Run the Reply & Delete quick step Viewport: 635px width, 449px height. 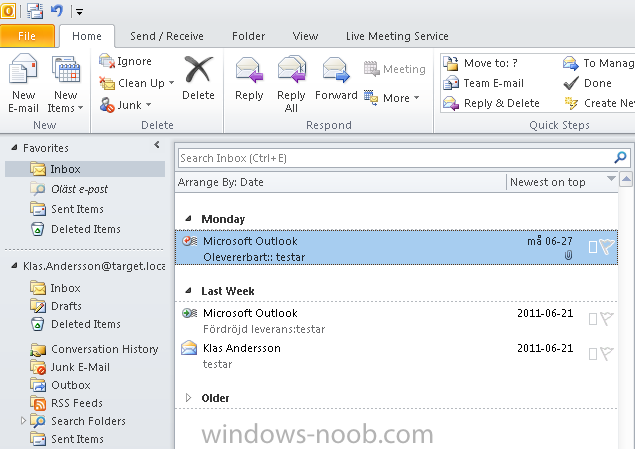491,103
